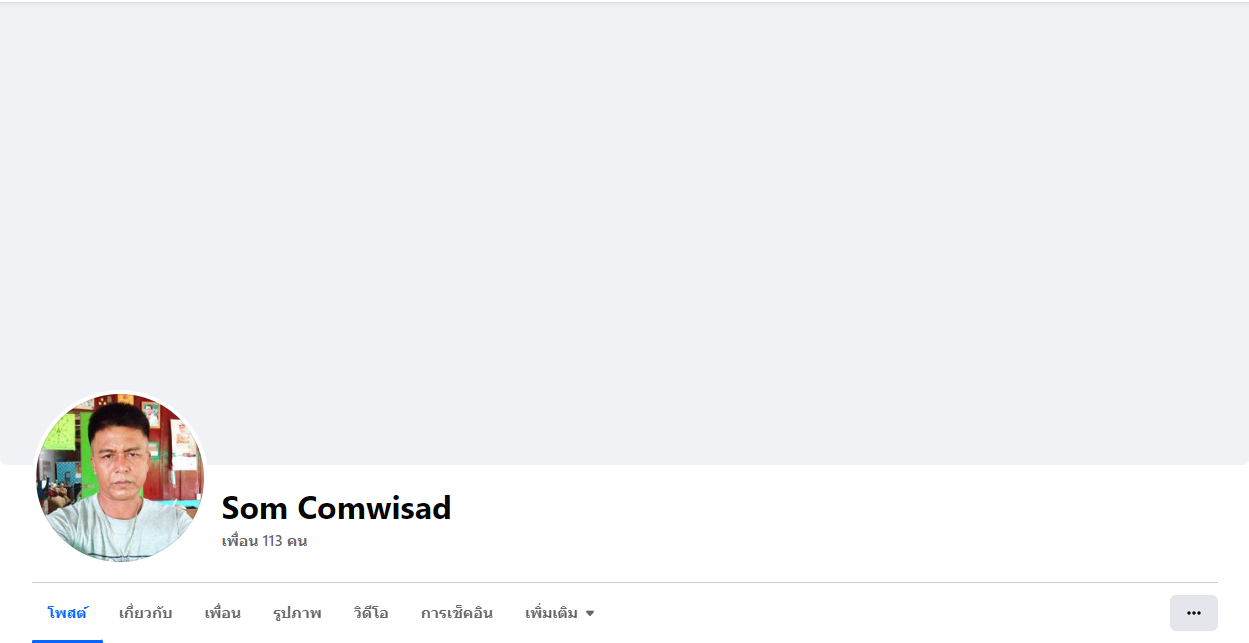The height and width of the screenshot is (643, 1249).
Task: Show the about info via เกี่ยวกับ
Action: [x=146, y=613]
